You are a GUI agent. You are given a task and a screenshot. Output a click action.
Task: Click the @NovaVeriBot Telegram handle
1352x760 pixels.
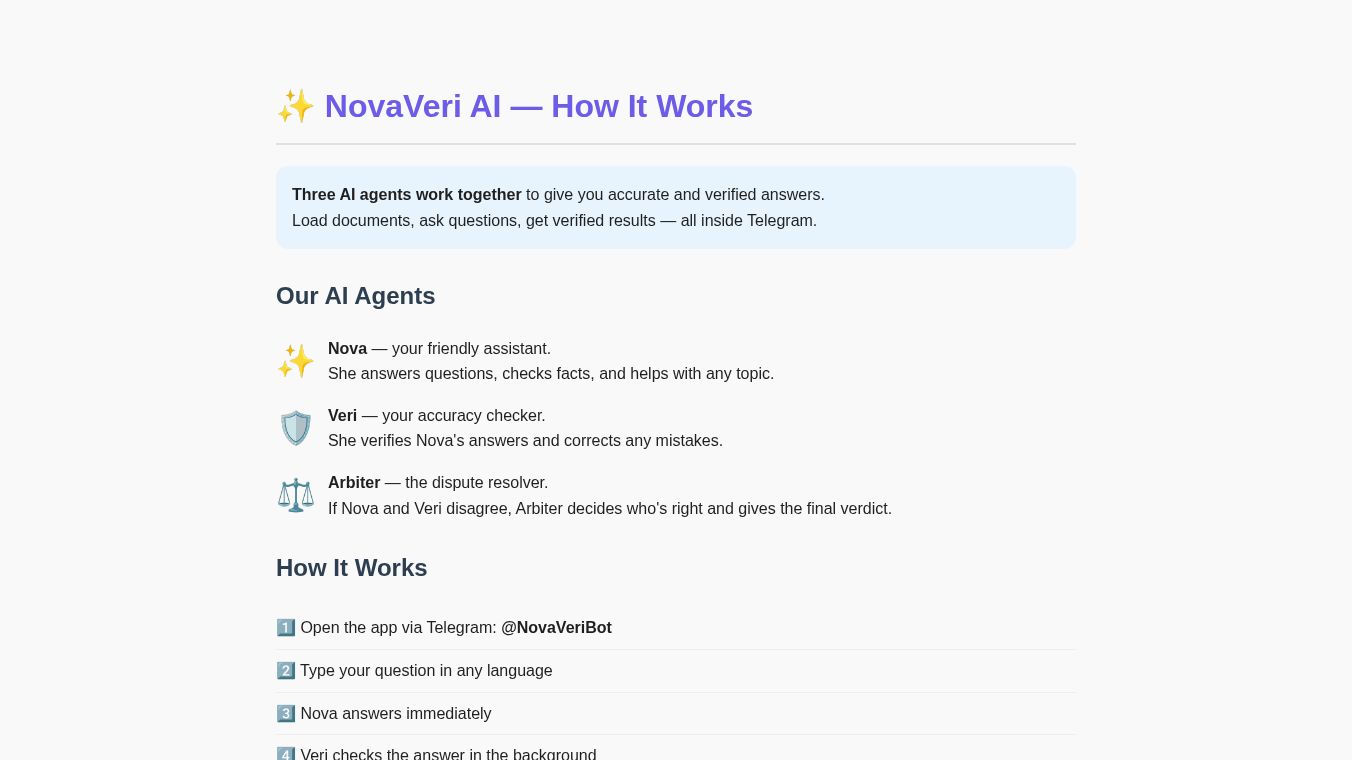tap(556, 628)
